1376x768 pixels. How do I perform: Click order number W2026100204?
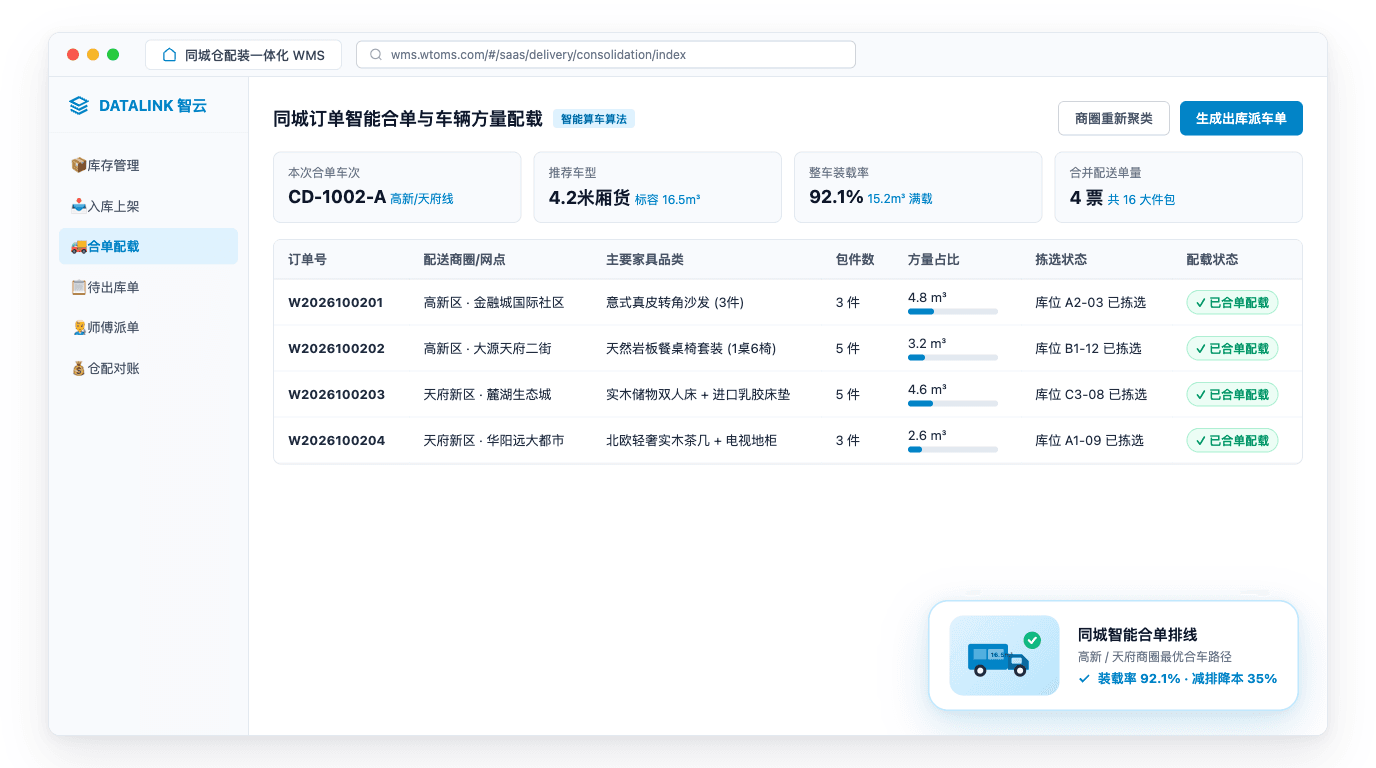pos(336,440)
